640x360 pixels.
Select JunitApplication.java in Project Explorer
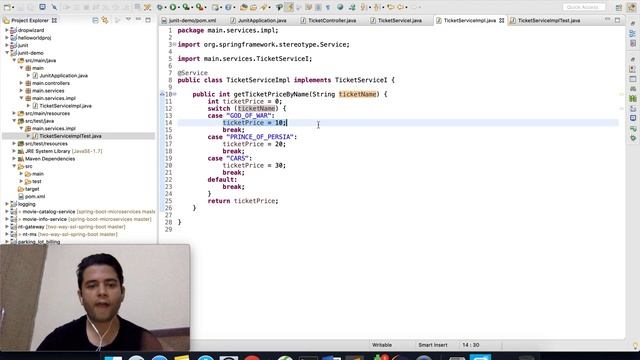point(63,76)
